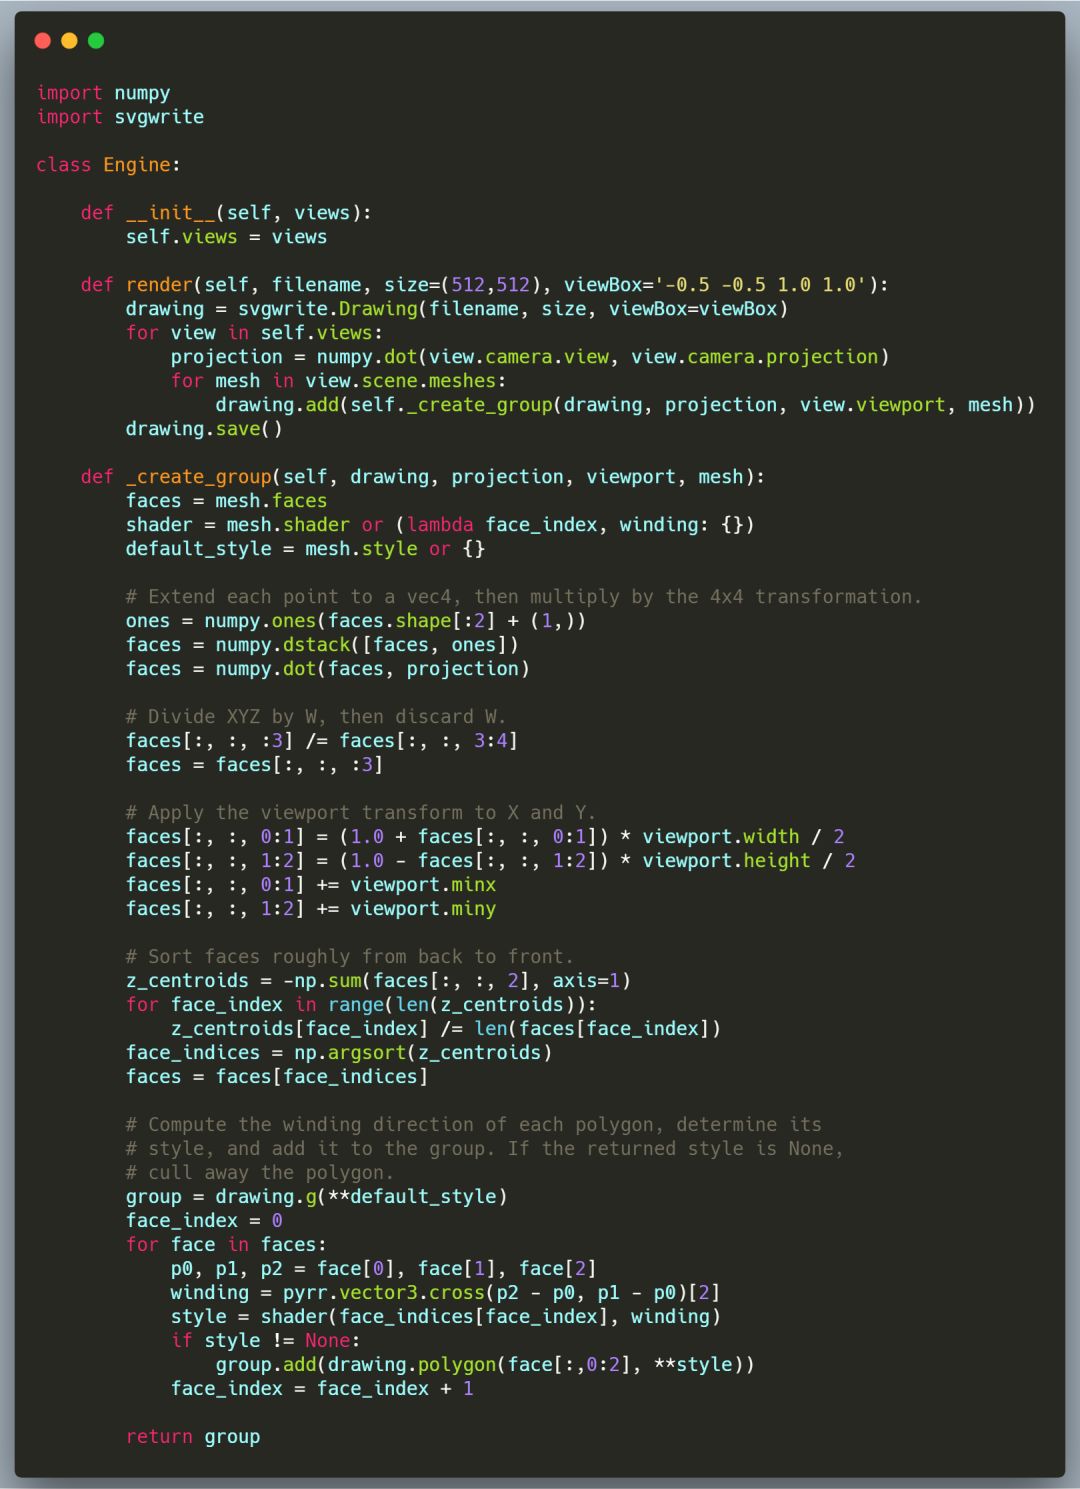Click the red traffic light dot
Screen dimensions: 1080x1489
pyautogui.click(x=44, y=42)
